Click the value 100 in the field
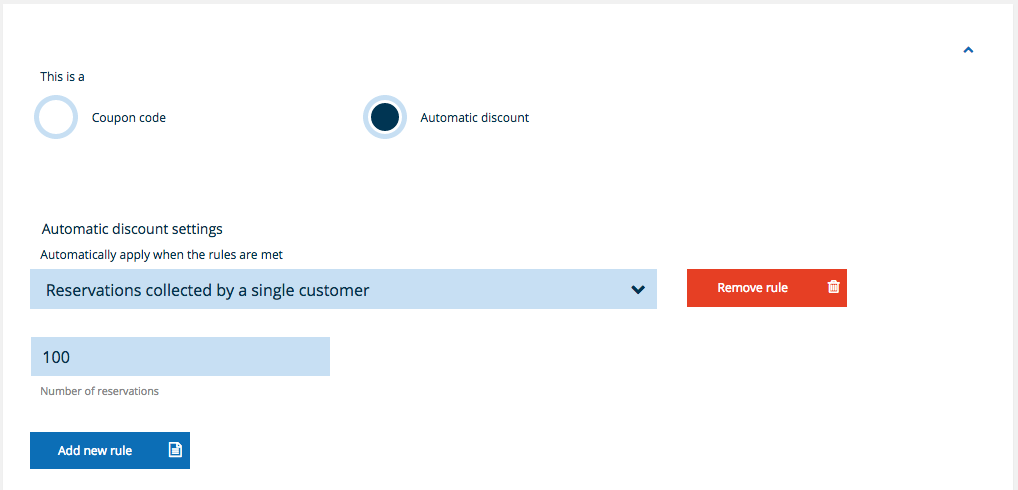Image resolution: width=1018 pixels, height=490 pixels. pyautogui.click(x=56, y=357)
